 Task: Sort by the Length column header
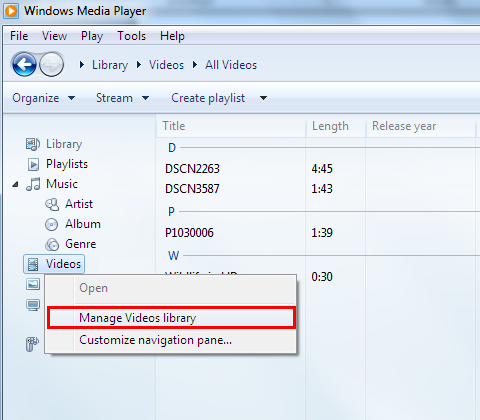click(336, 126)
